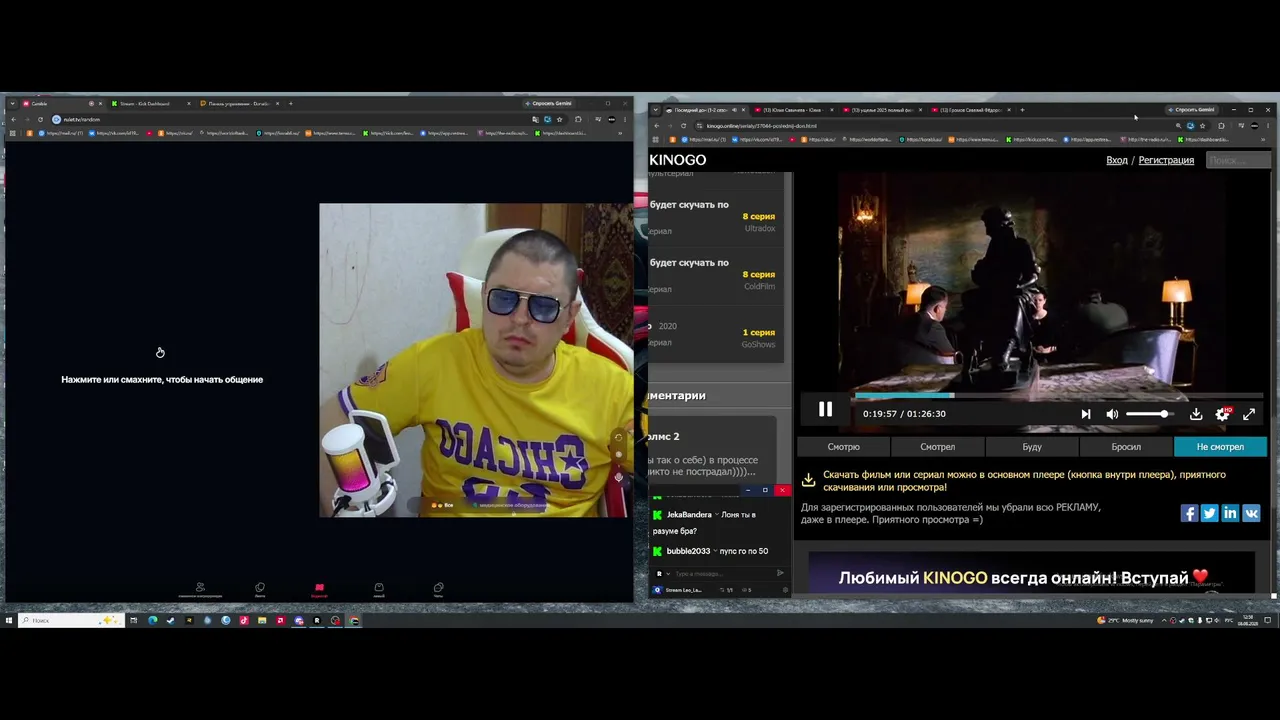This screenshot has width=1280, height=720.
Task: Open Task View on the taskbar
Action: pos(133,620)
